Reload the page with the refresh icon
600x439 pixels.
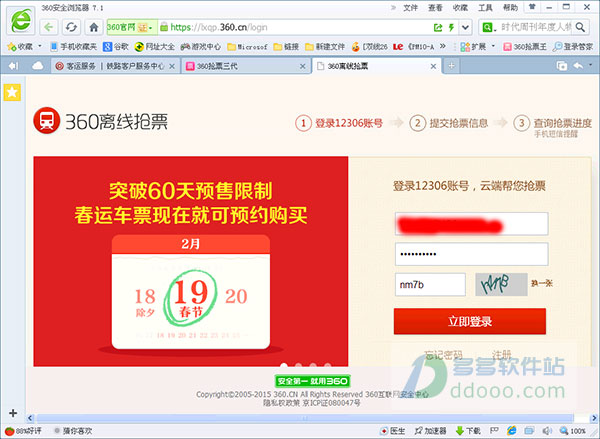pos(71,27)
